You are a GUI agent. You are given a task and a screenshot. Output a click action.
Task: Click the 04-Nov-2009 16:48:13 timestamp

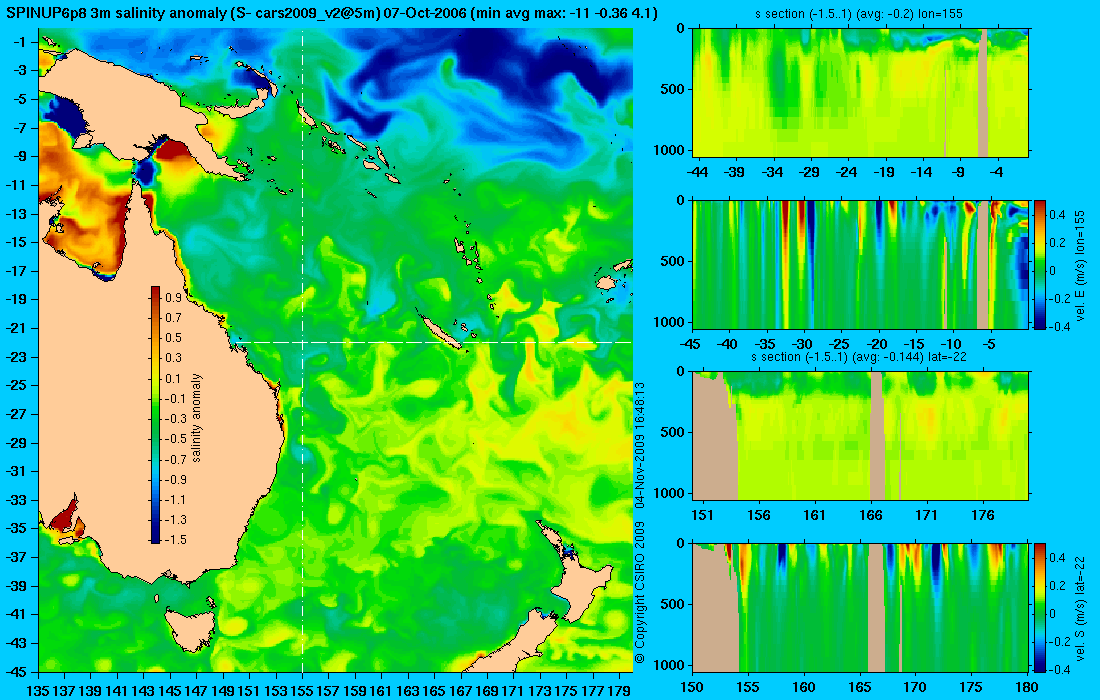(639, 445)
